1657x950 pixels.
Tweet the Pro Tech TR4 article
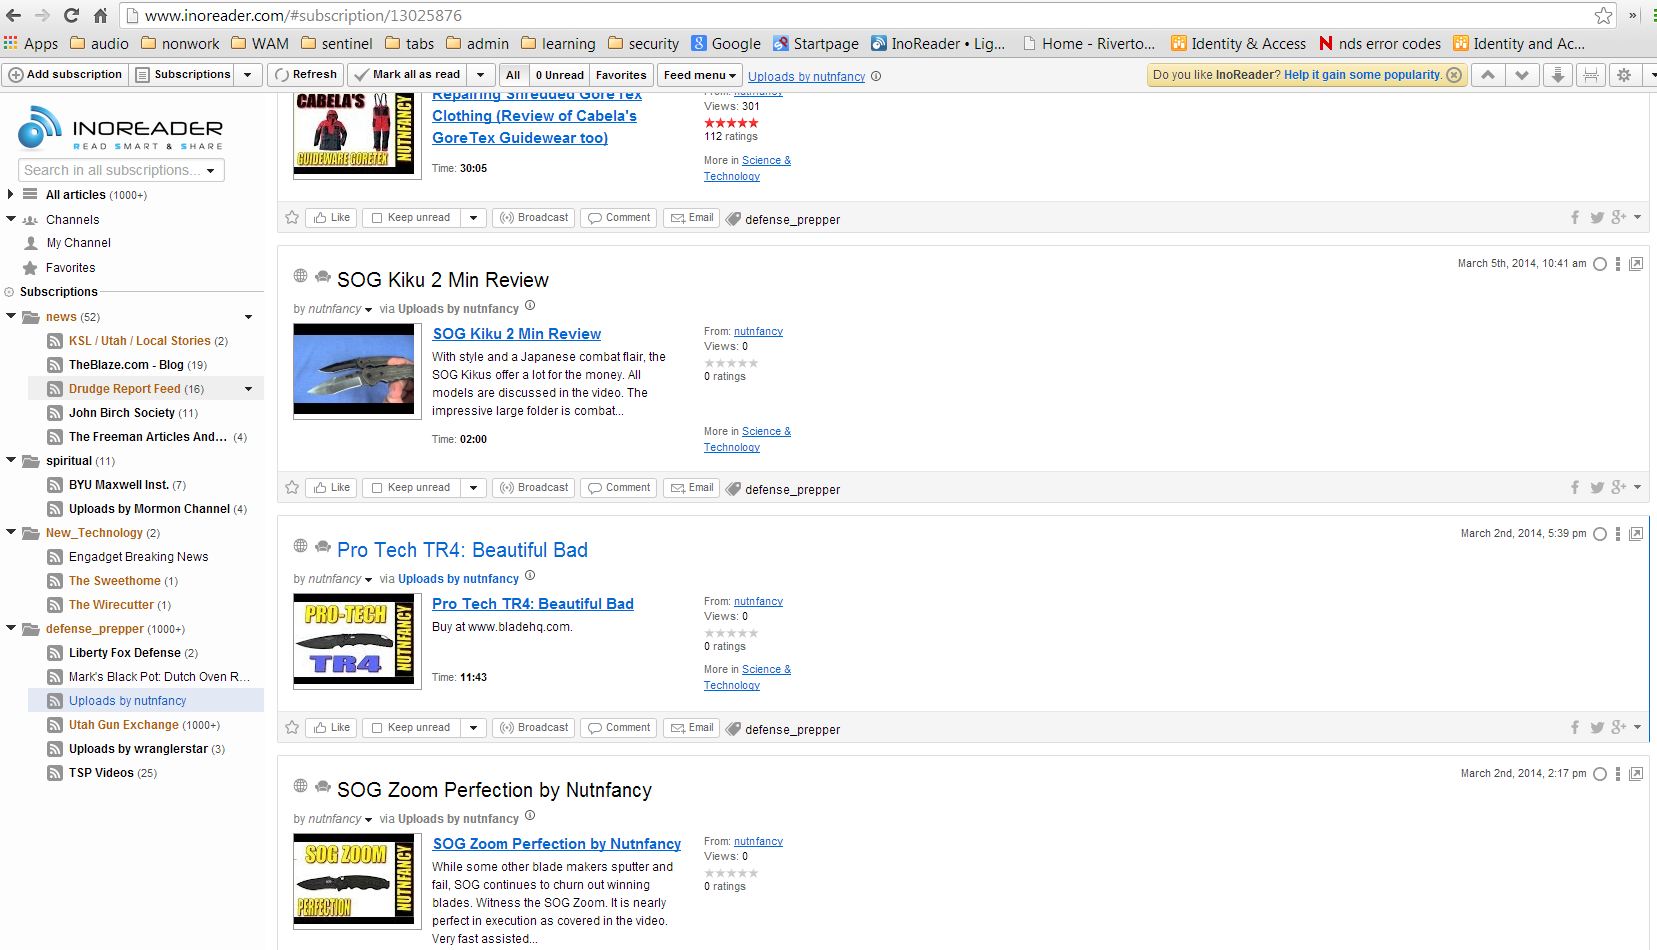pos(1597,727)
